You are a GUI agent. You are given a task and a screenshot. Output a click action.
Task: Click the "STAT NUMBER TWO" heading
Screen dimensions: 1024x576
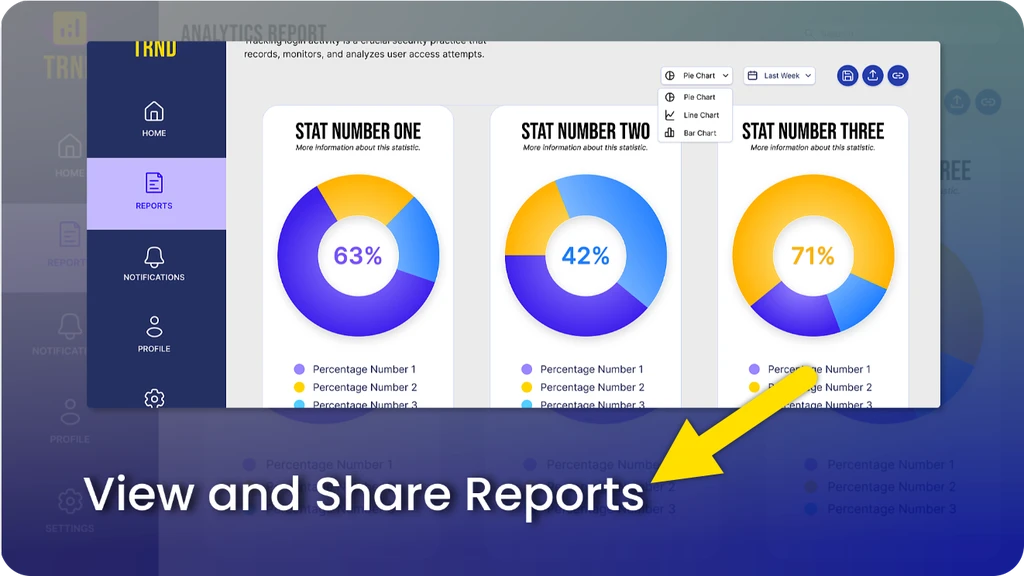[585, 131]
